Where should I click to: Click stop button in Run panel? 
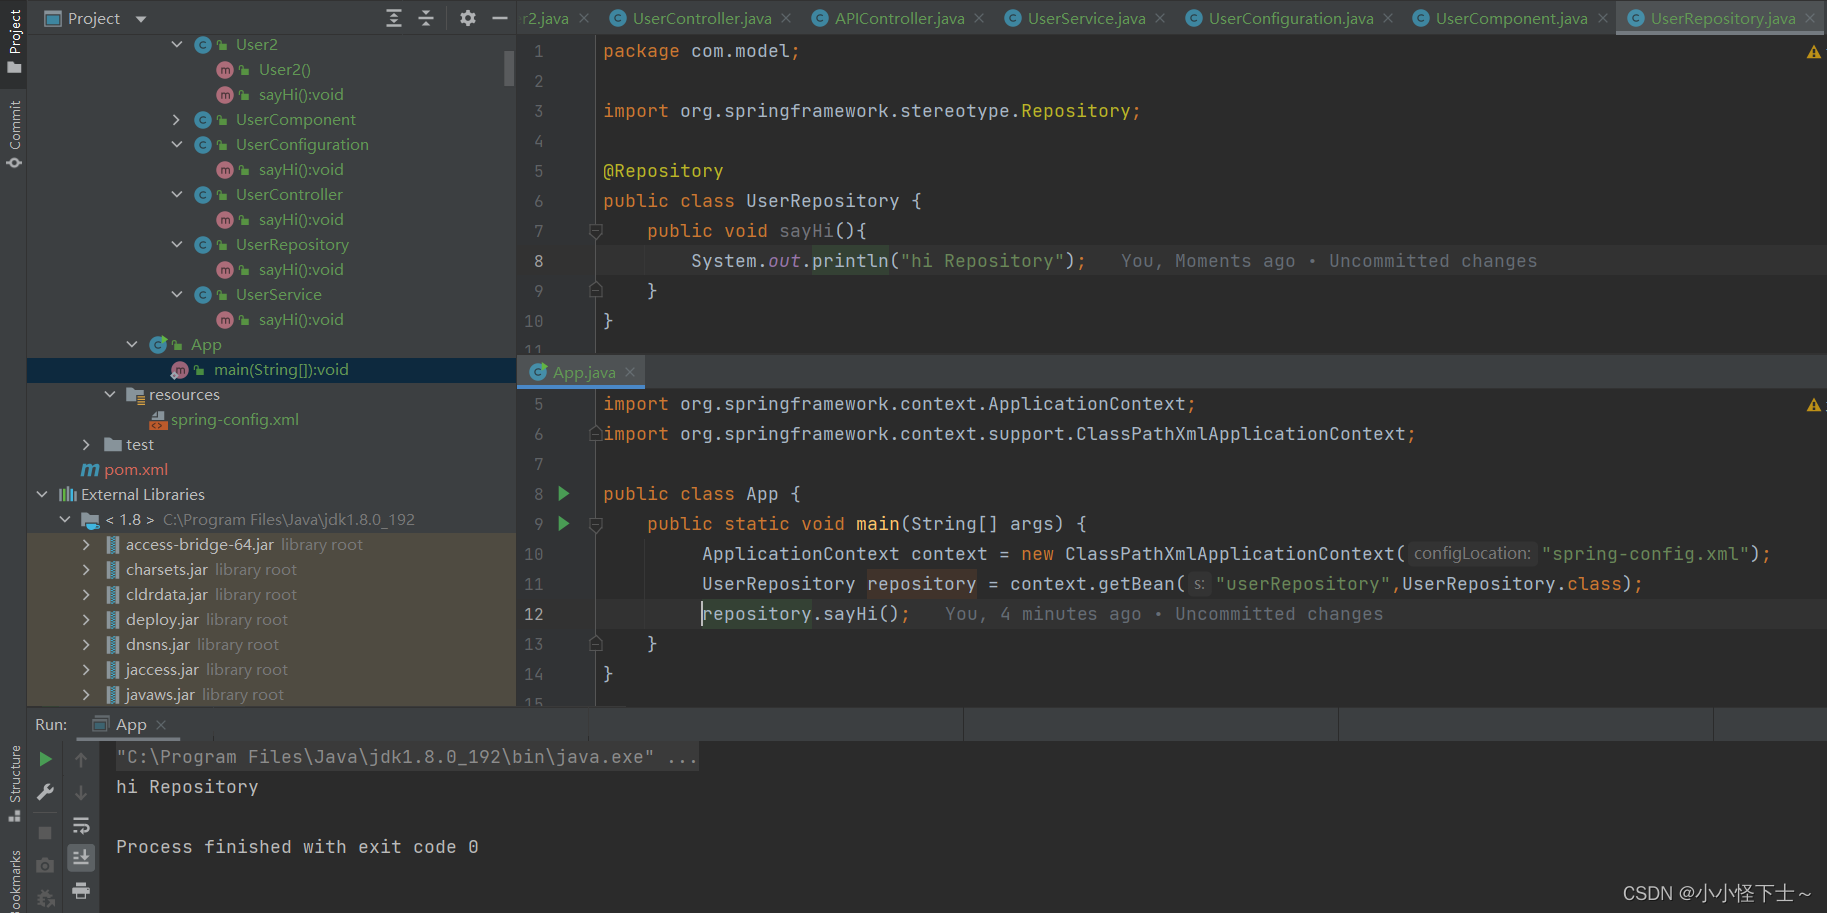click(45, 832)
